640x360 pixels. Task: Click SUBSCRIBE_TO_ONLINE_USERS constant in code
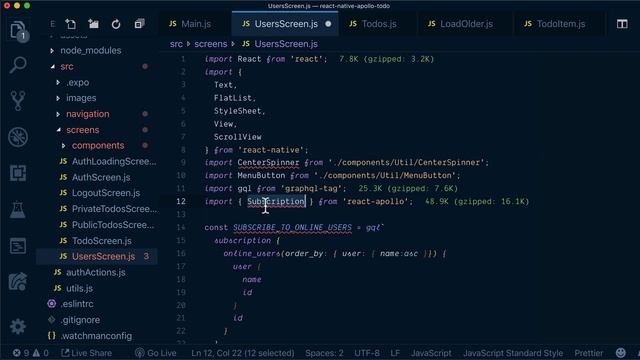(292, 227)
